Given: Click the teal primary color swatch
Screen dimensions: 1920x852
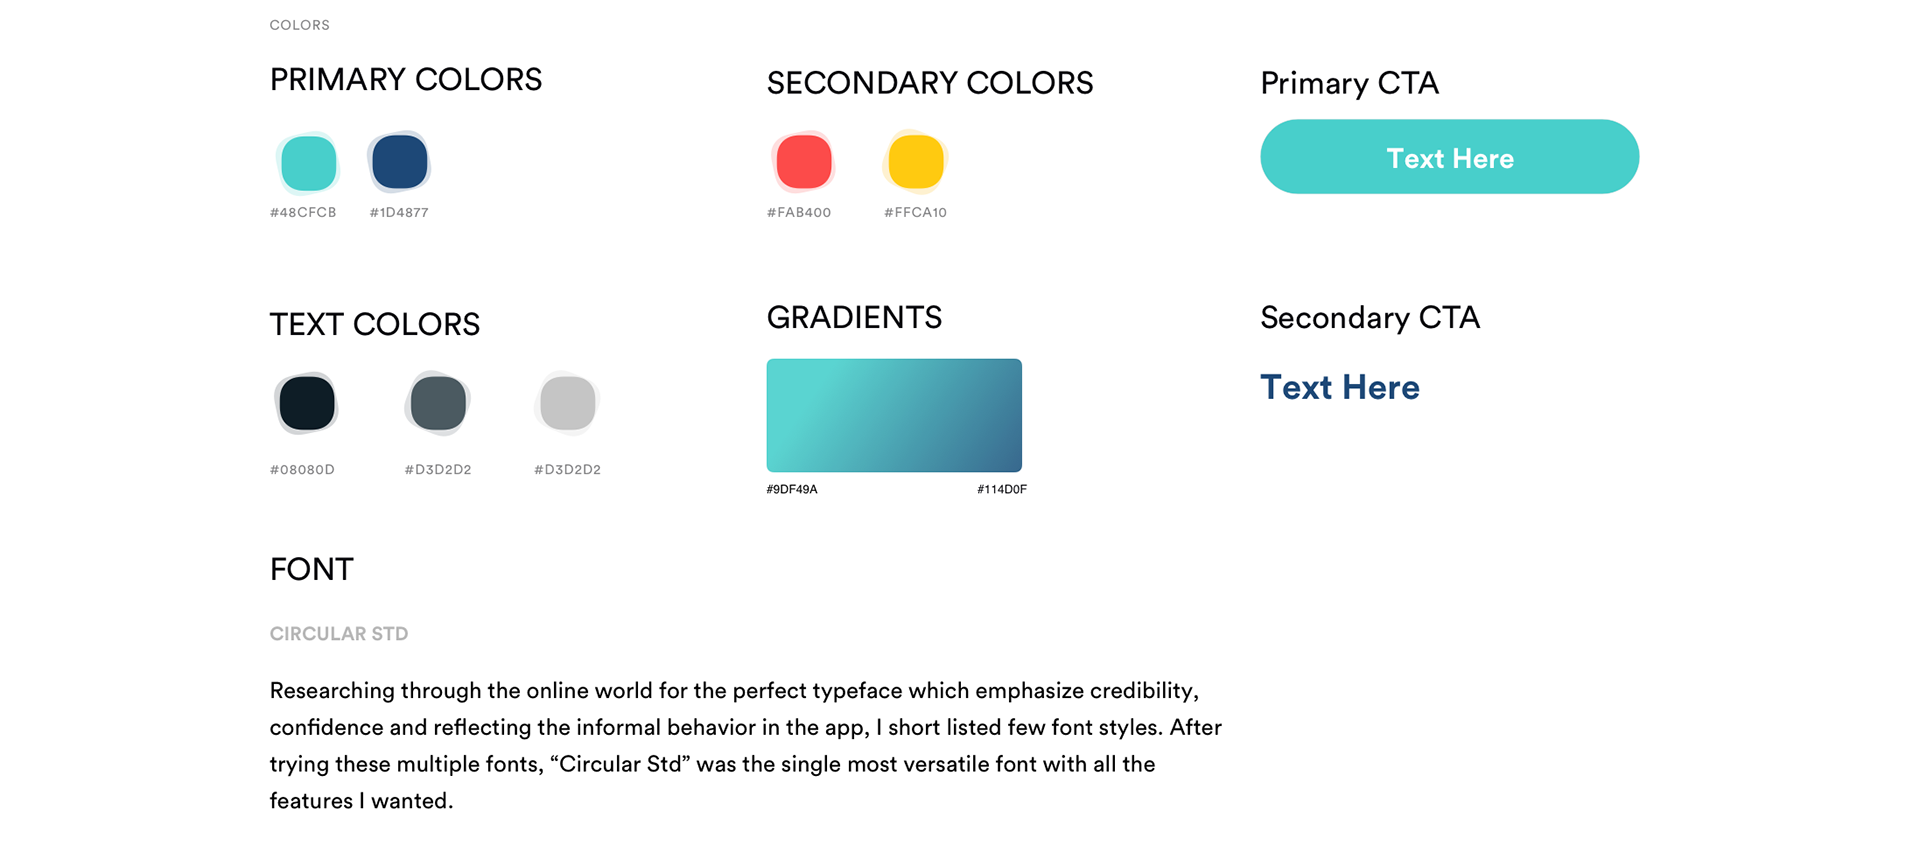Looking at the screenshot, I should tap(308, 163).
